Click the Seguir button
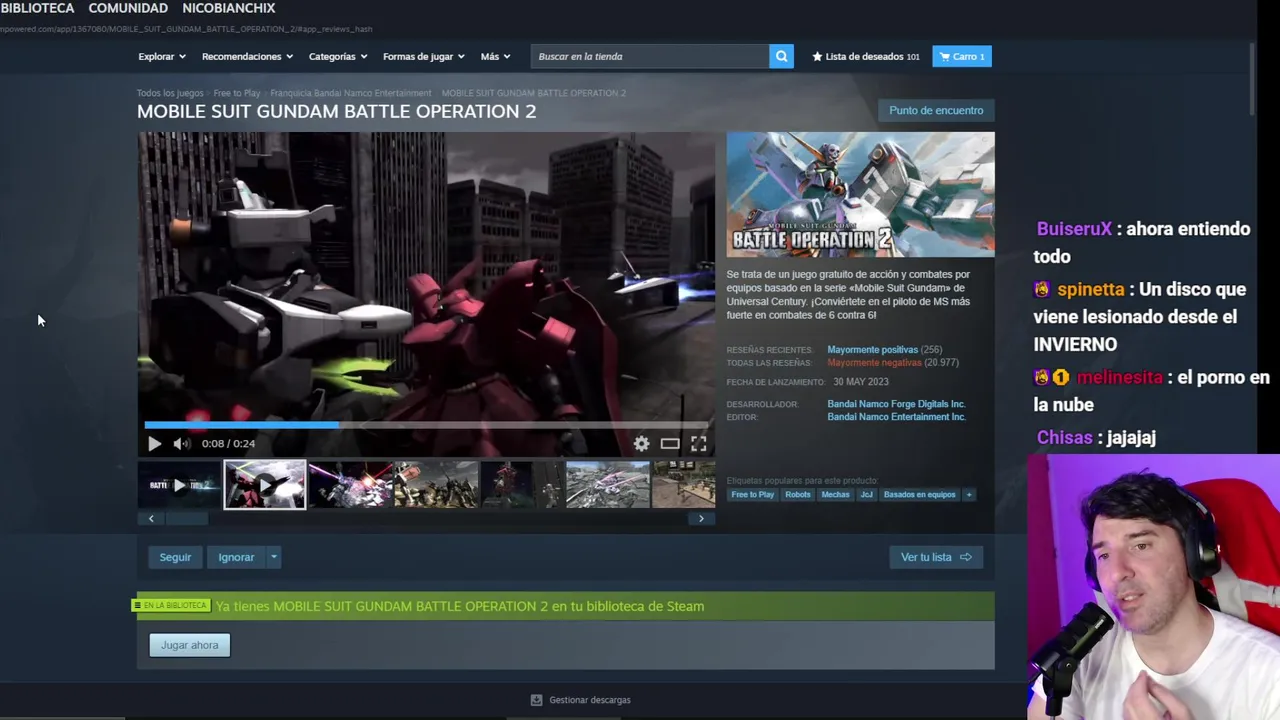 175,557
